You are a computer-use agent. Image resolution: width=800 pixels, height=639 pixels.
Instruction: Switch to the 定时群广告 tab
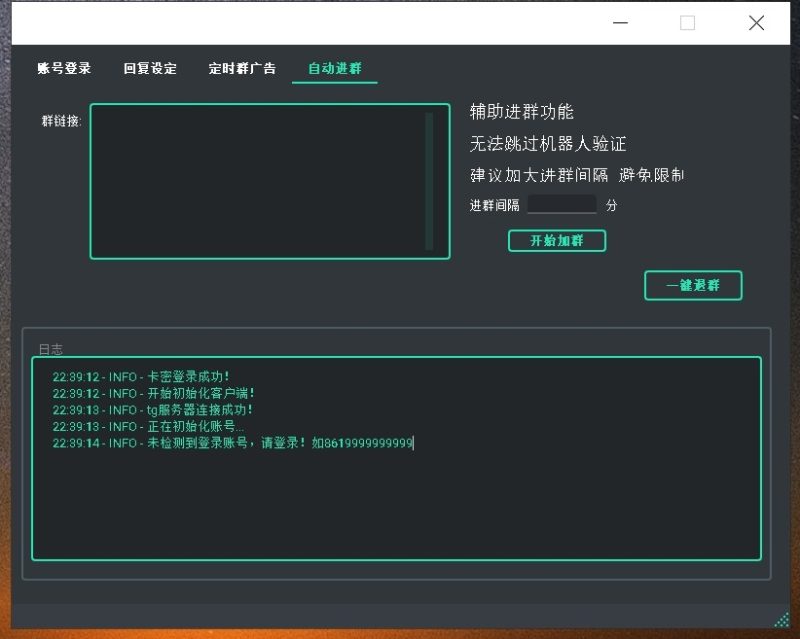coord(243,69)
